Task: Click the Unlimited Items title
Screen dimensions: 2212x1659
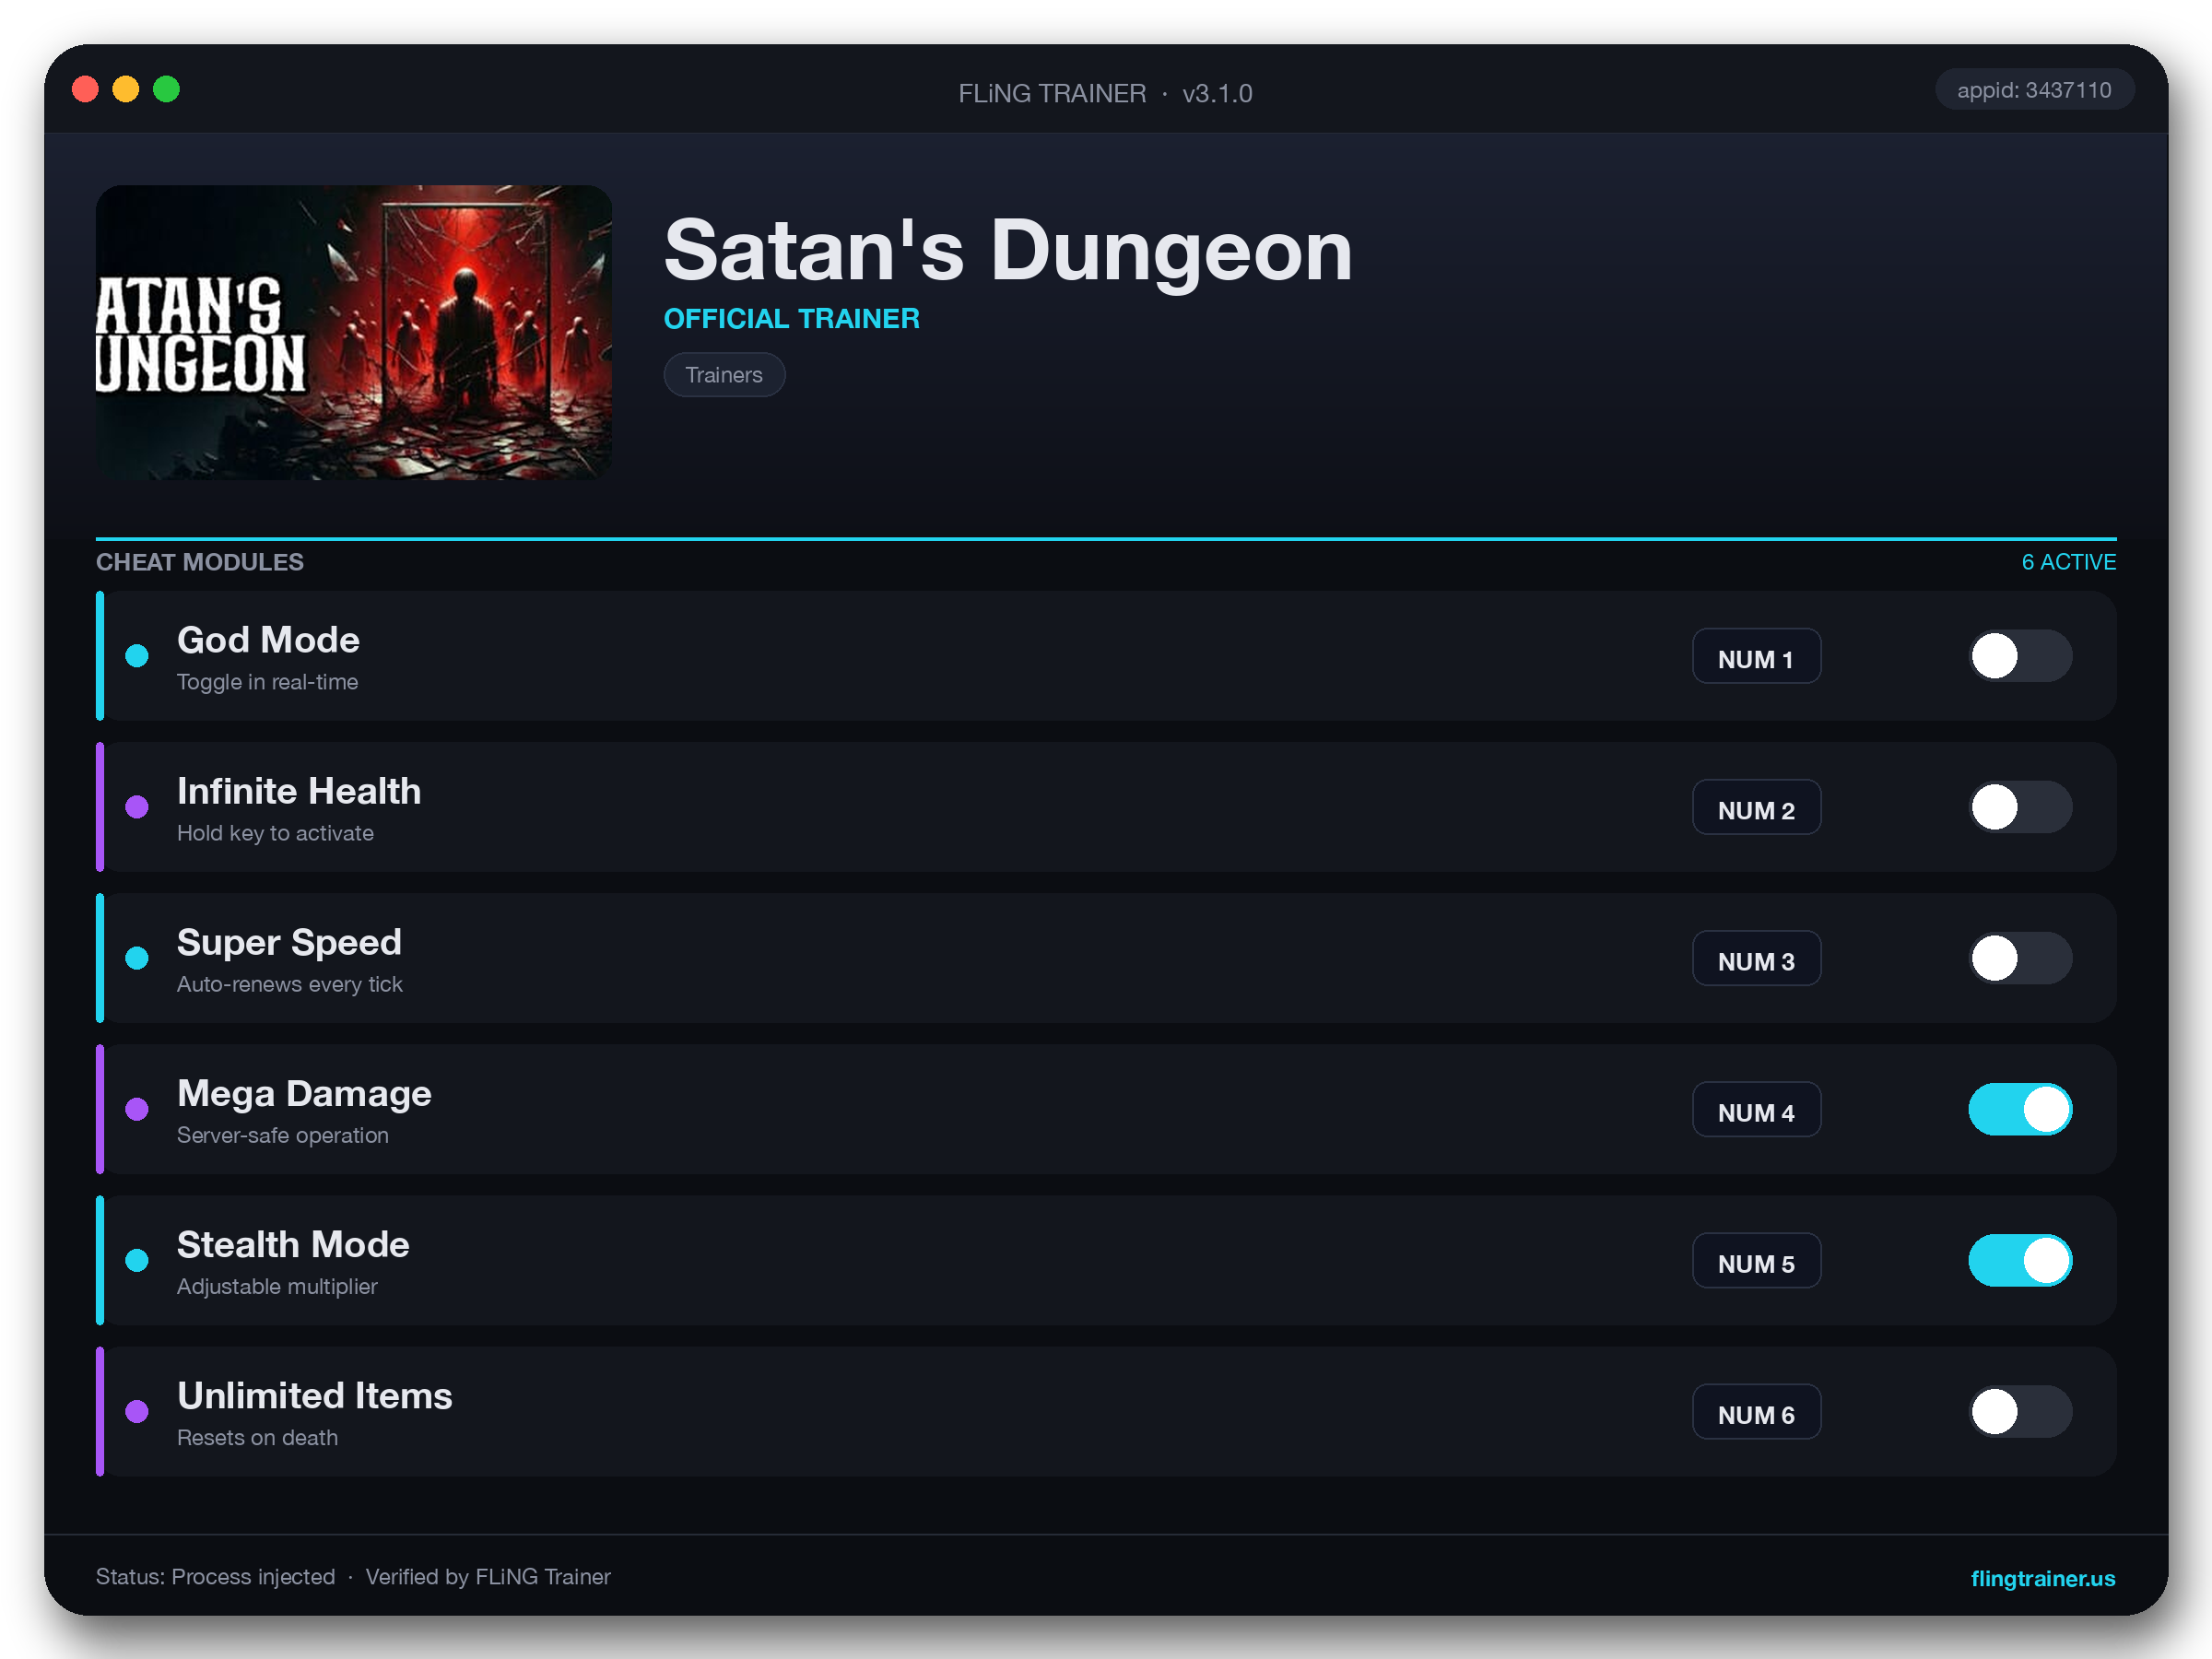Action: (315, 1396)
